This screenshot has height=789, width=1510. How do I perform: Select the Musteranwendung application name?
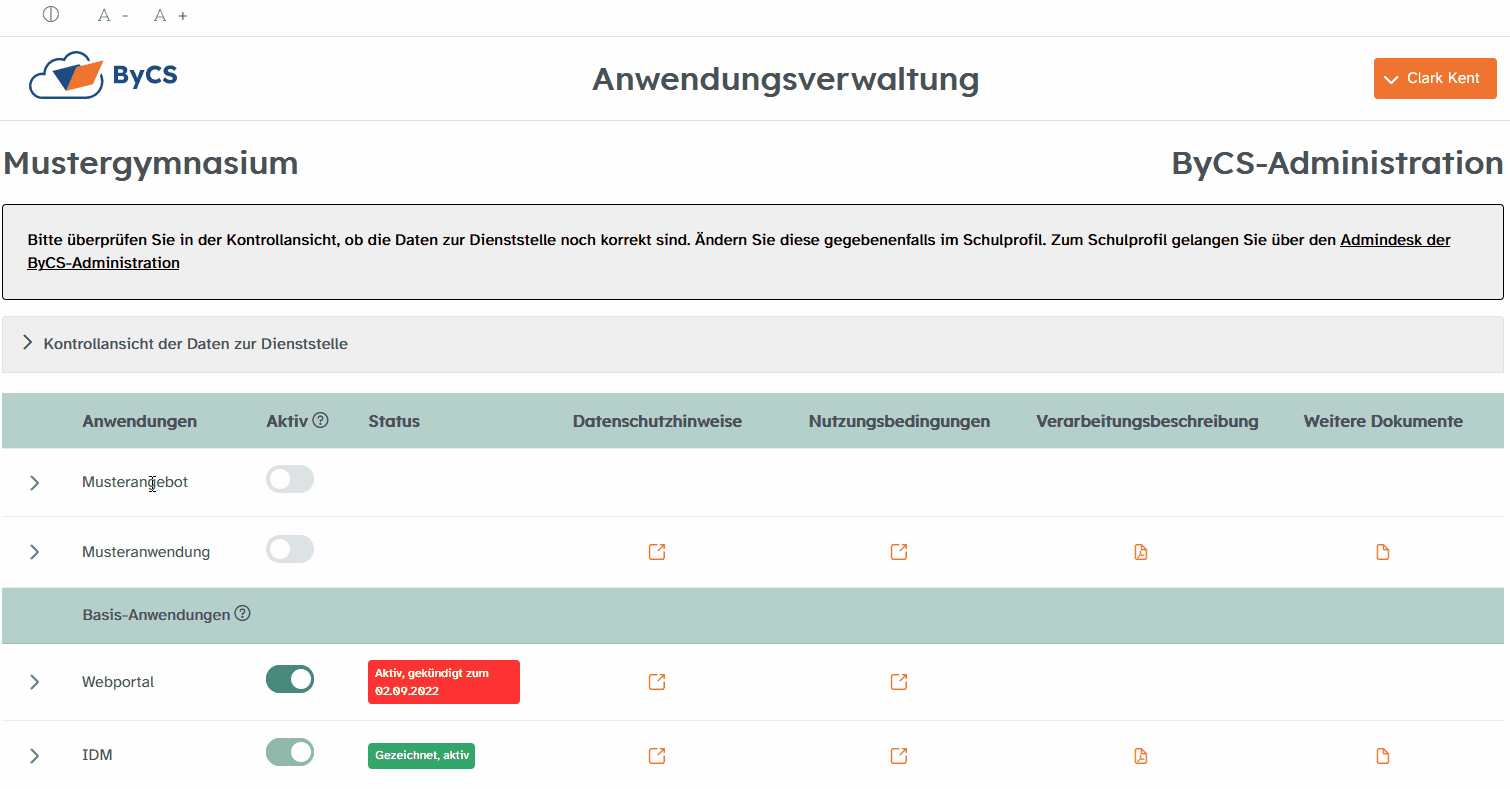click(x=146, y=552)
